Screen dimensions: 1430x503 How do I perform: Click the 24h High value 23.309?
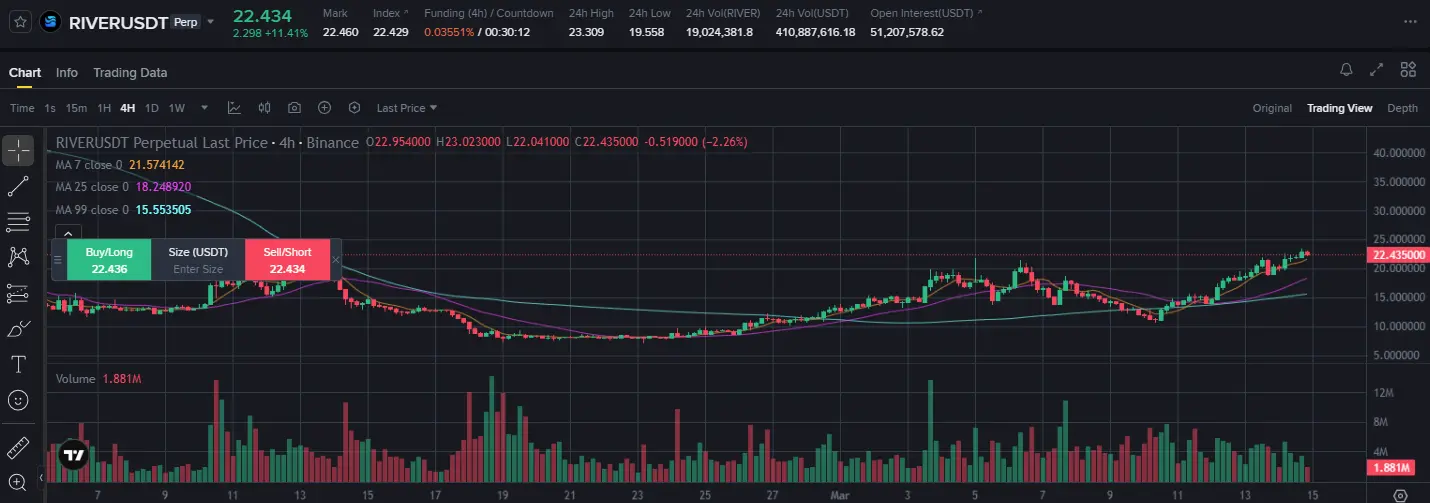coord(586,32)
